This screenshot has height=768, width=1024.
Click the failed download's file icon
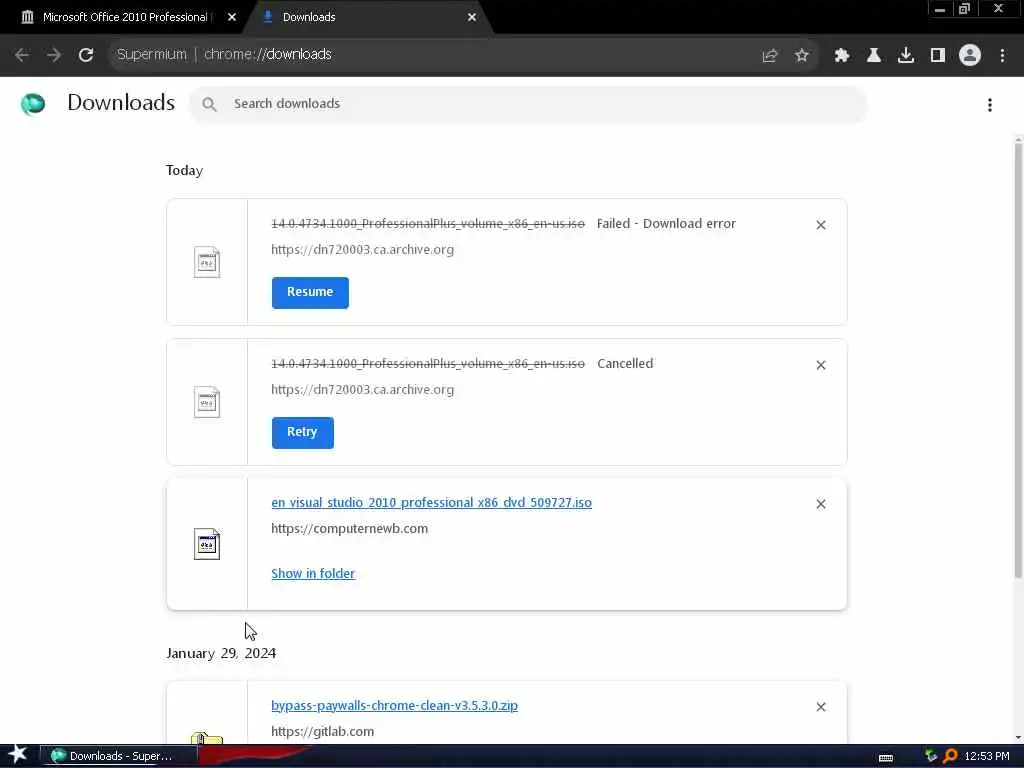pos(207,263)
